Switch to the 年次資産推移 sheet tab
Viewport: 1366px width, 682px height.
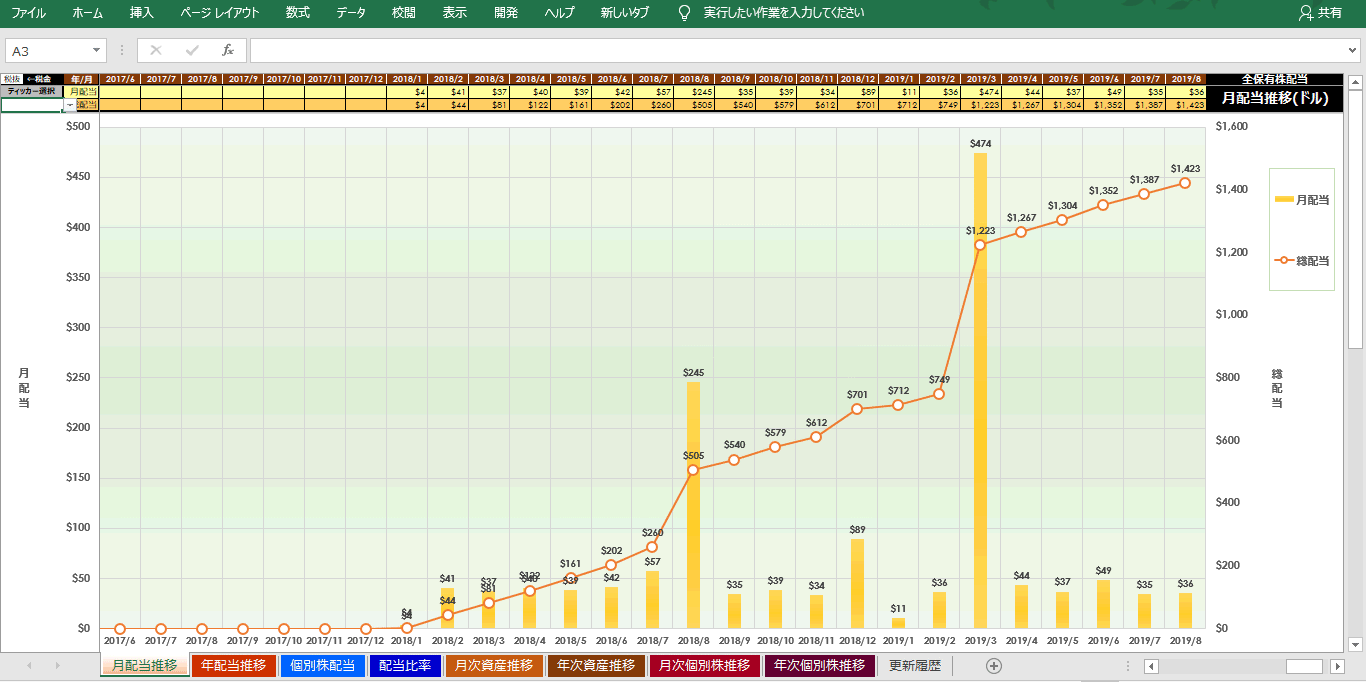click(596, 666)
